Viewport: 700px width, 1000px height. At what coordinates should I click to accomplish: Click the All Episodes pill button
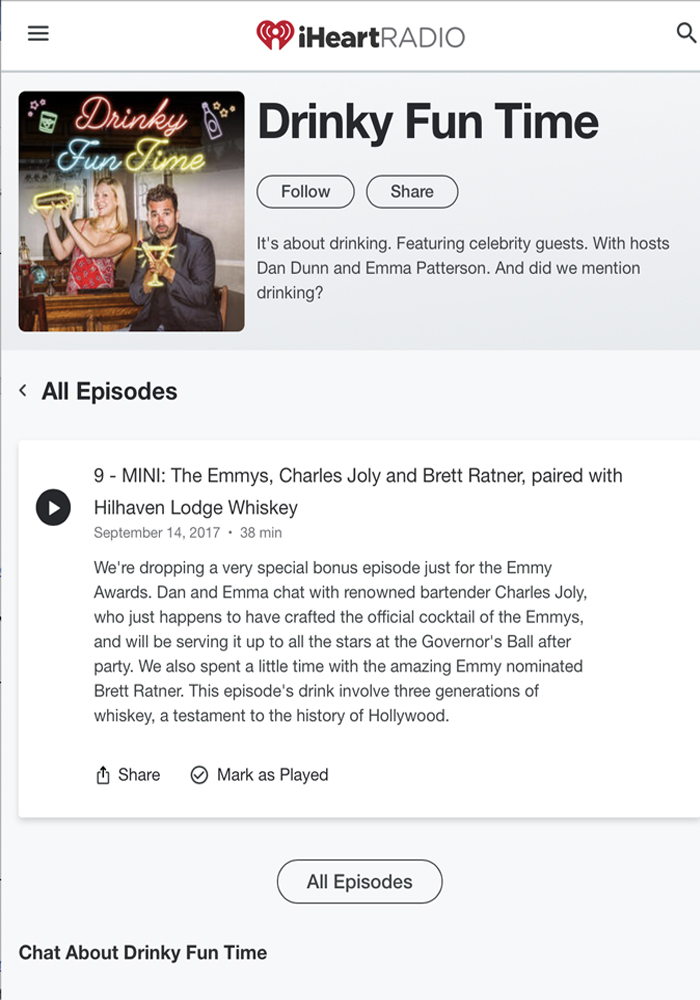360,881
